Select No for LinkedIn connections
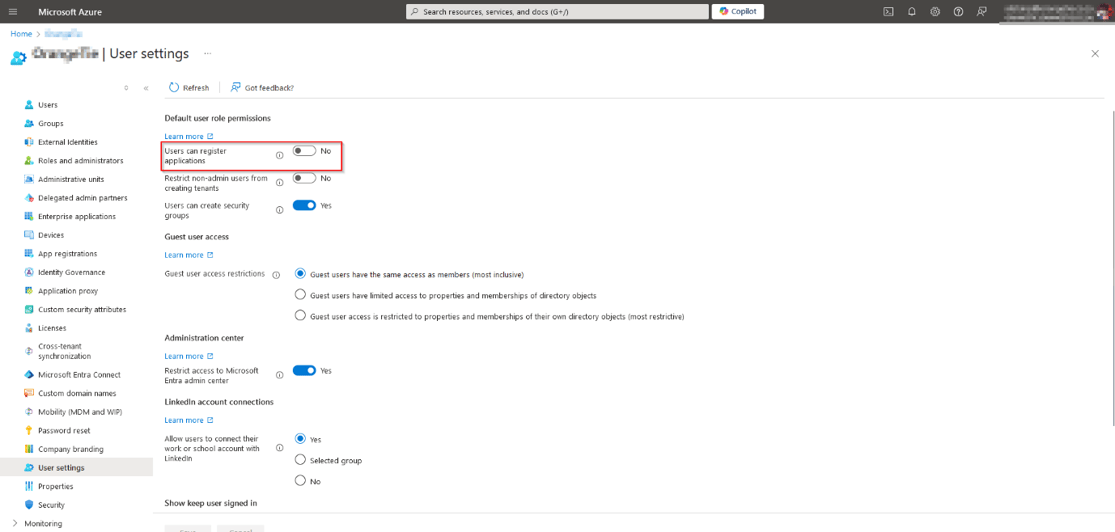Viewport: 1115px width, 532px height. [x=300, y=481]
